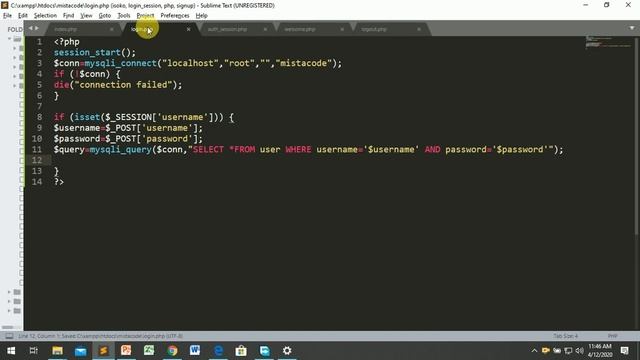Click the volume speaker tray icon
The image size is (640, 360).
[x=580, y=351]
